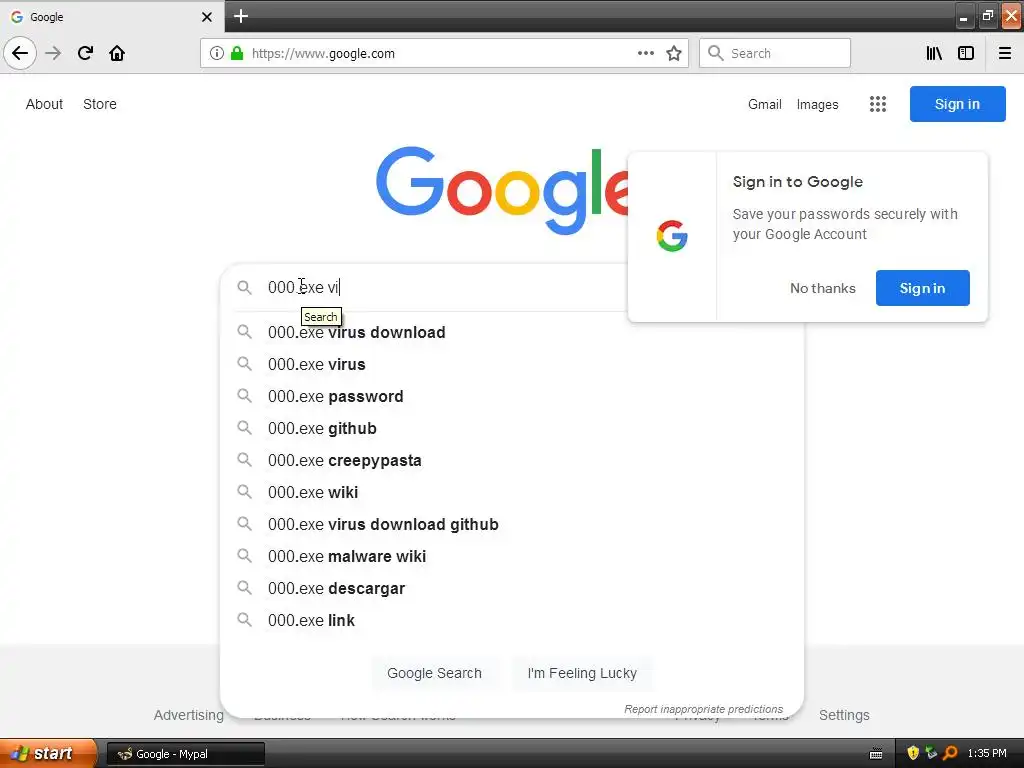Screen dimensions: 1024x768
Task: Click the magnifier in browser search bar
Action: coord(716,53)
